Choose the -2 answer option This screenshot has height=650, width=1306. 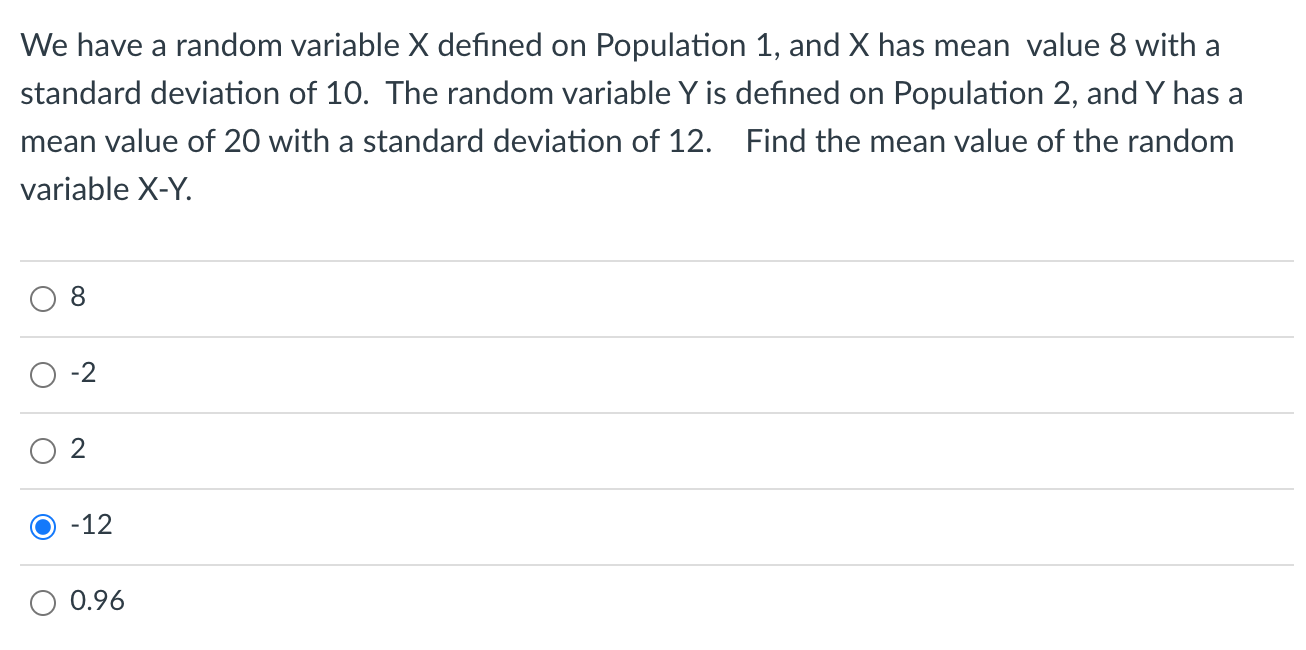pos(43,374)
